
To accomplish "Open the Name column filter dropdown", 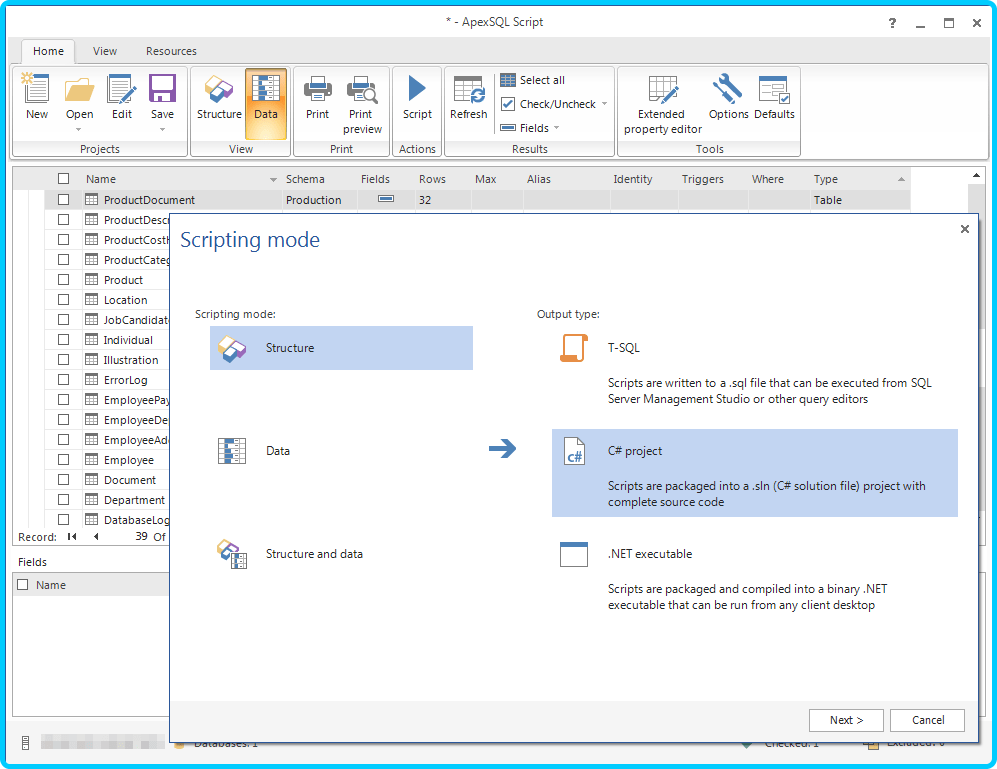I will [273, 179].
